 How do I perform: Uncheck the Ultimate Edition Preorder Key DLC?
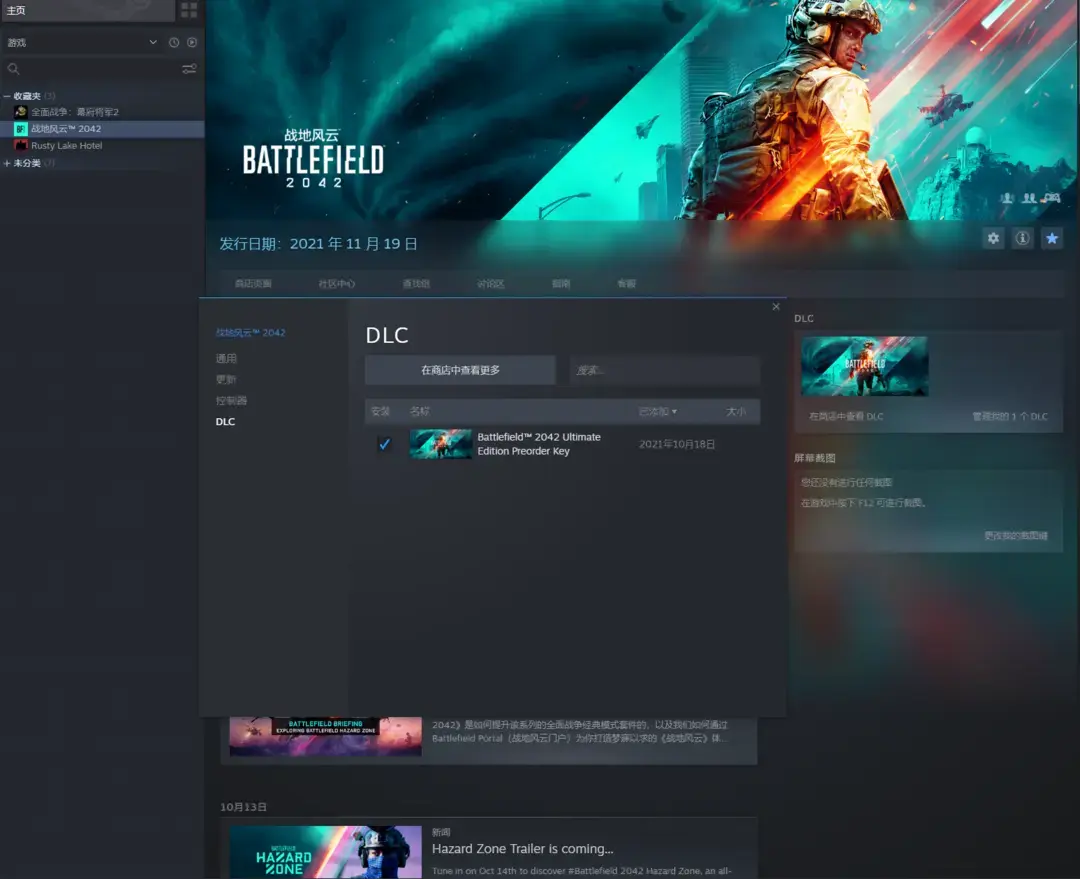pos(384,444)
